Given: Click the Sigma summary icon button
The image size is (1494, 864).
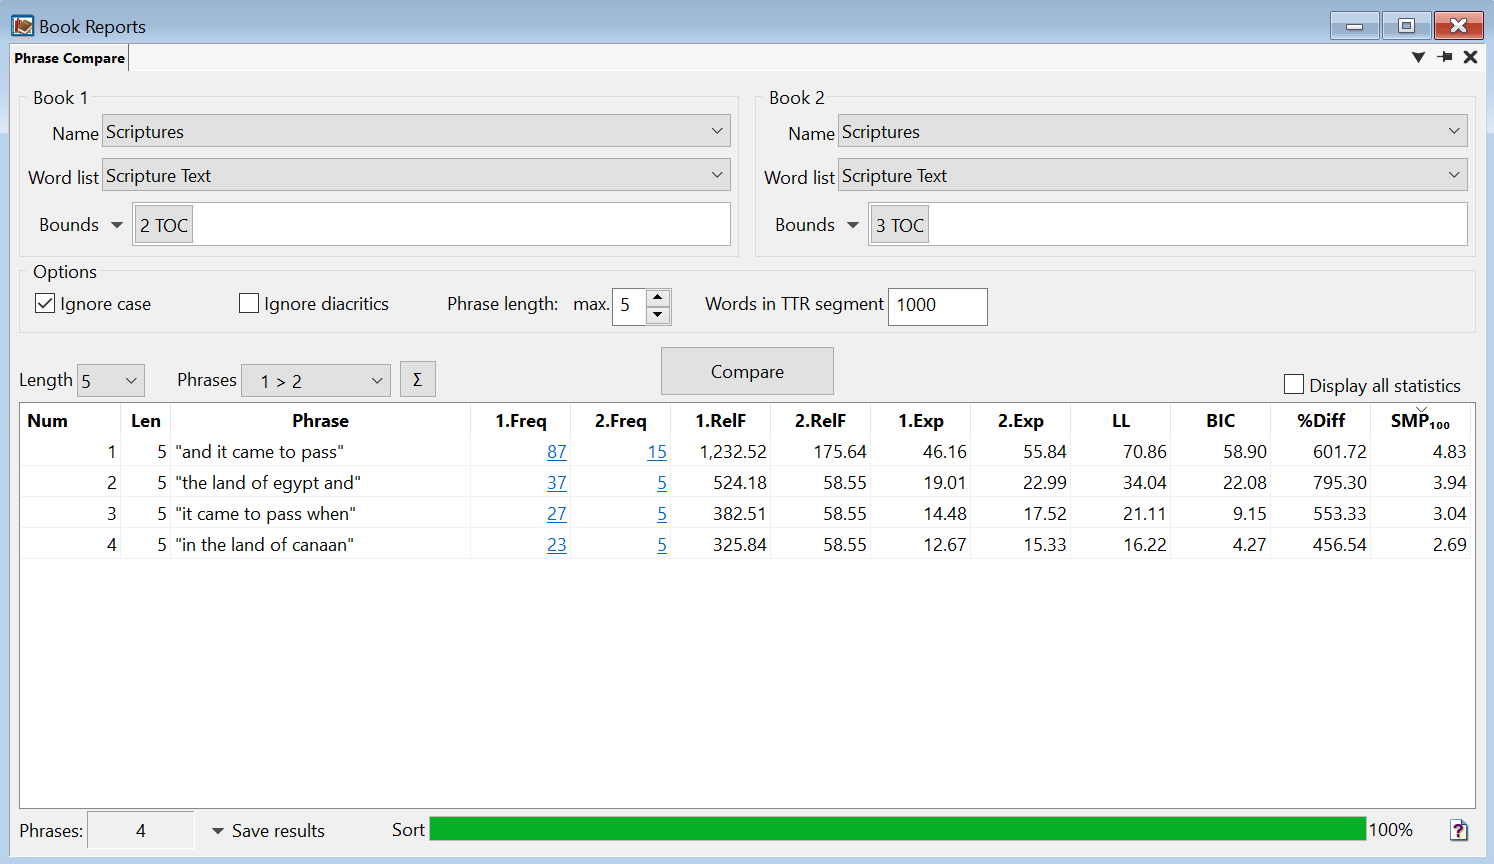Looking at the screenshot, I should pos(417,380).
